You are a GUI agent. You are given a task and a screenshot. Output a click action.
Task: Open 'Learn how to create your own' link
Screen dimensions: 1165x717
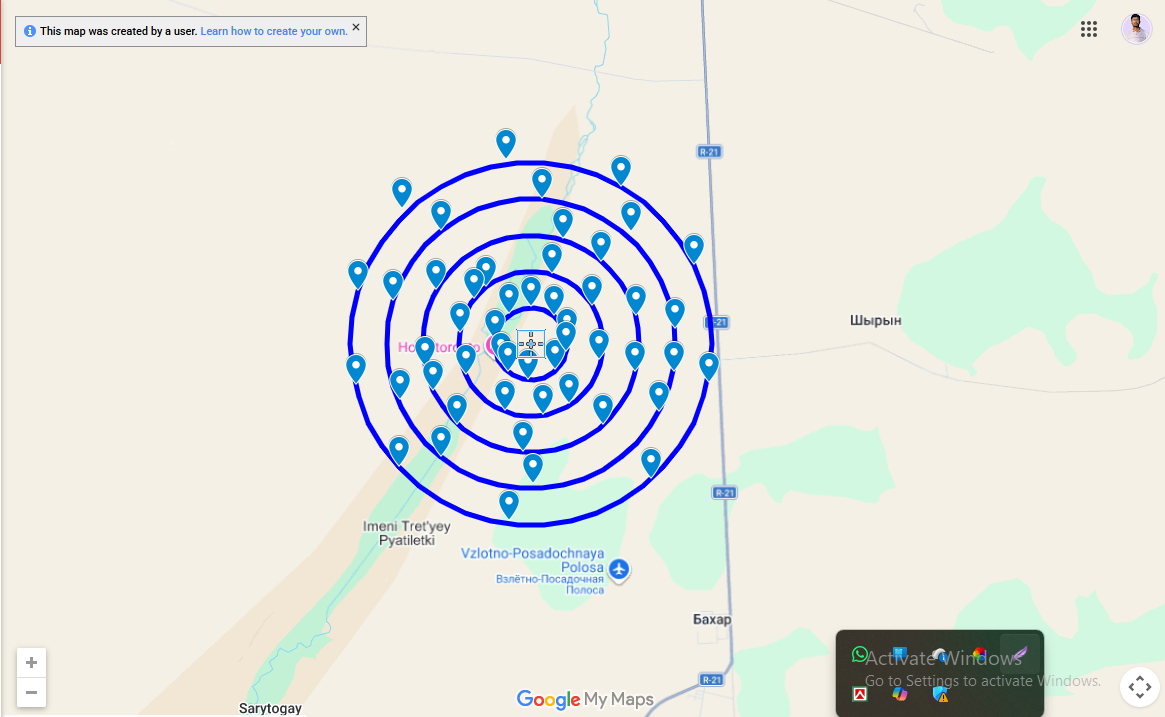pos(274,32)
